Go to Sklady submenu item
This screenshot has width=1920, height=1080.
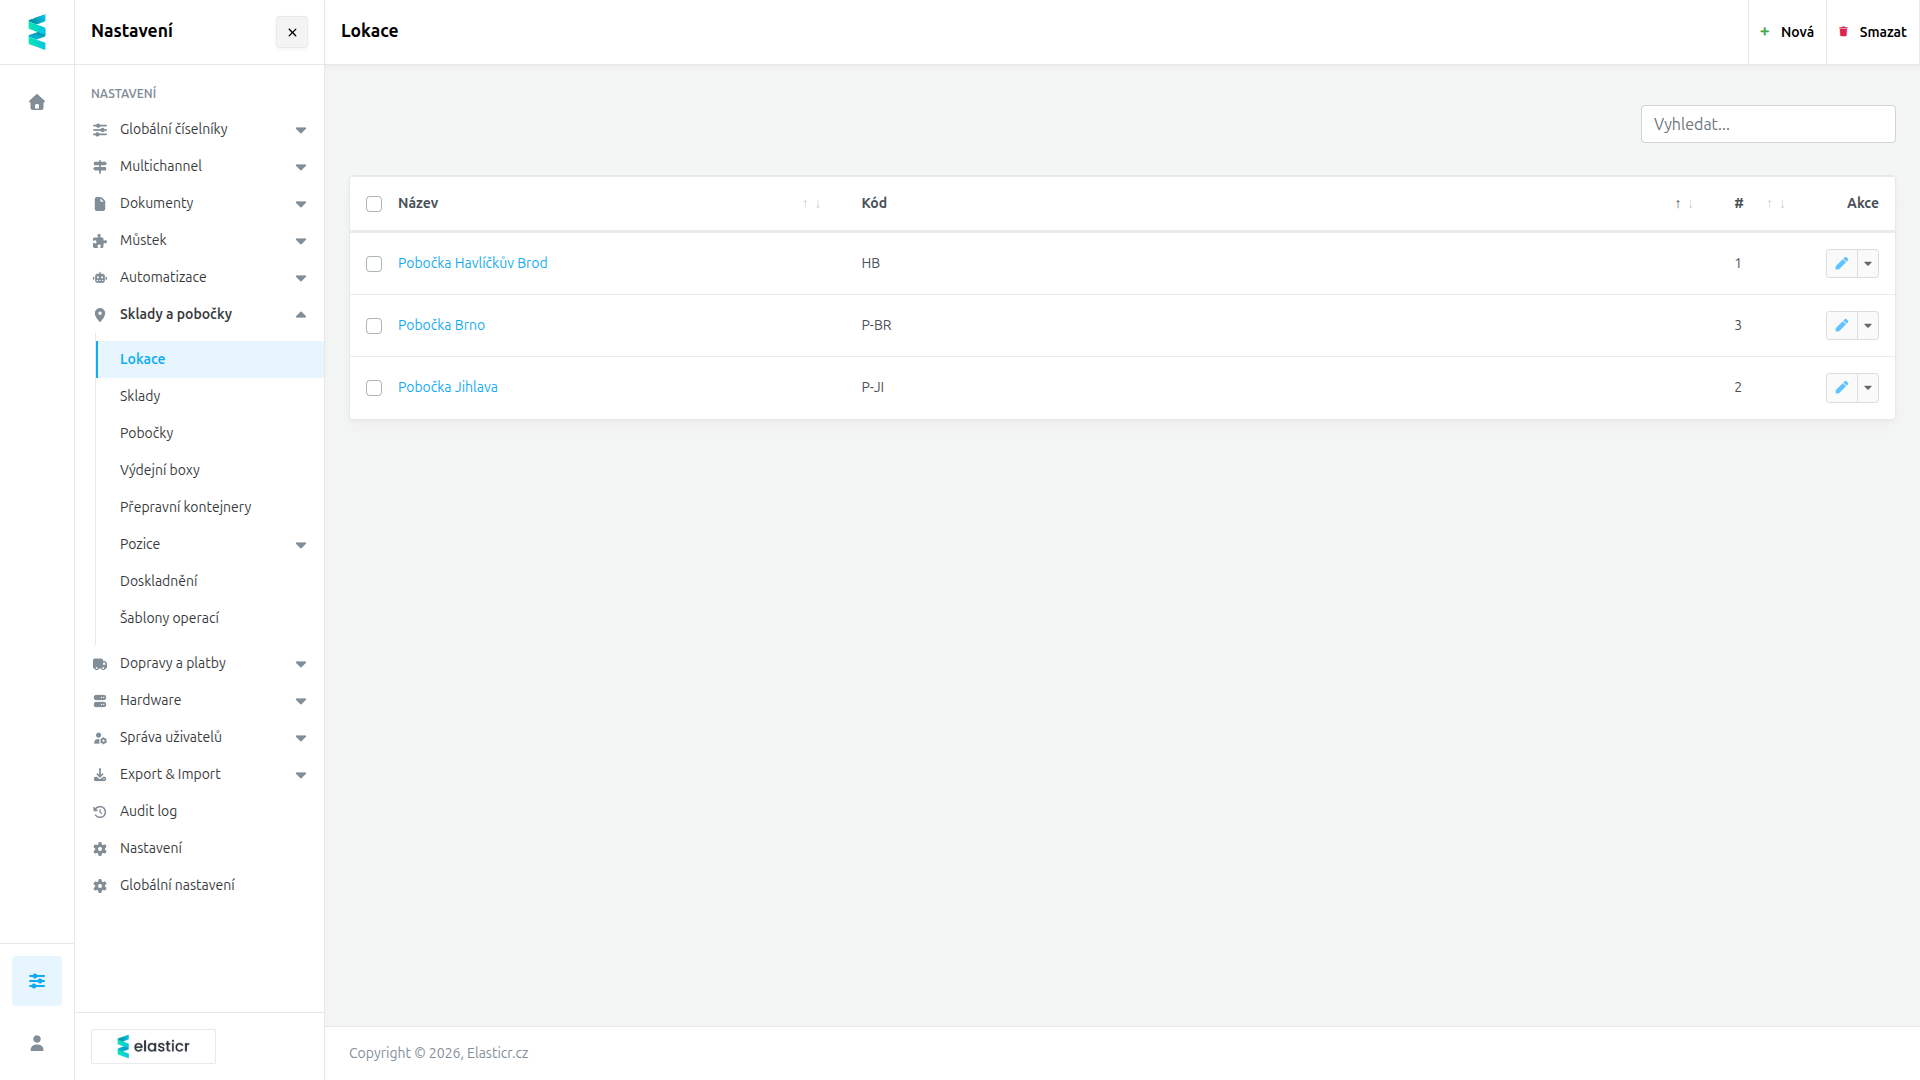tap(140, 396)
